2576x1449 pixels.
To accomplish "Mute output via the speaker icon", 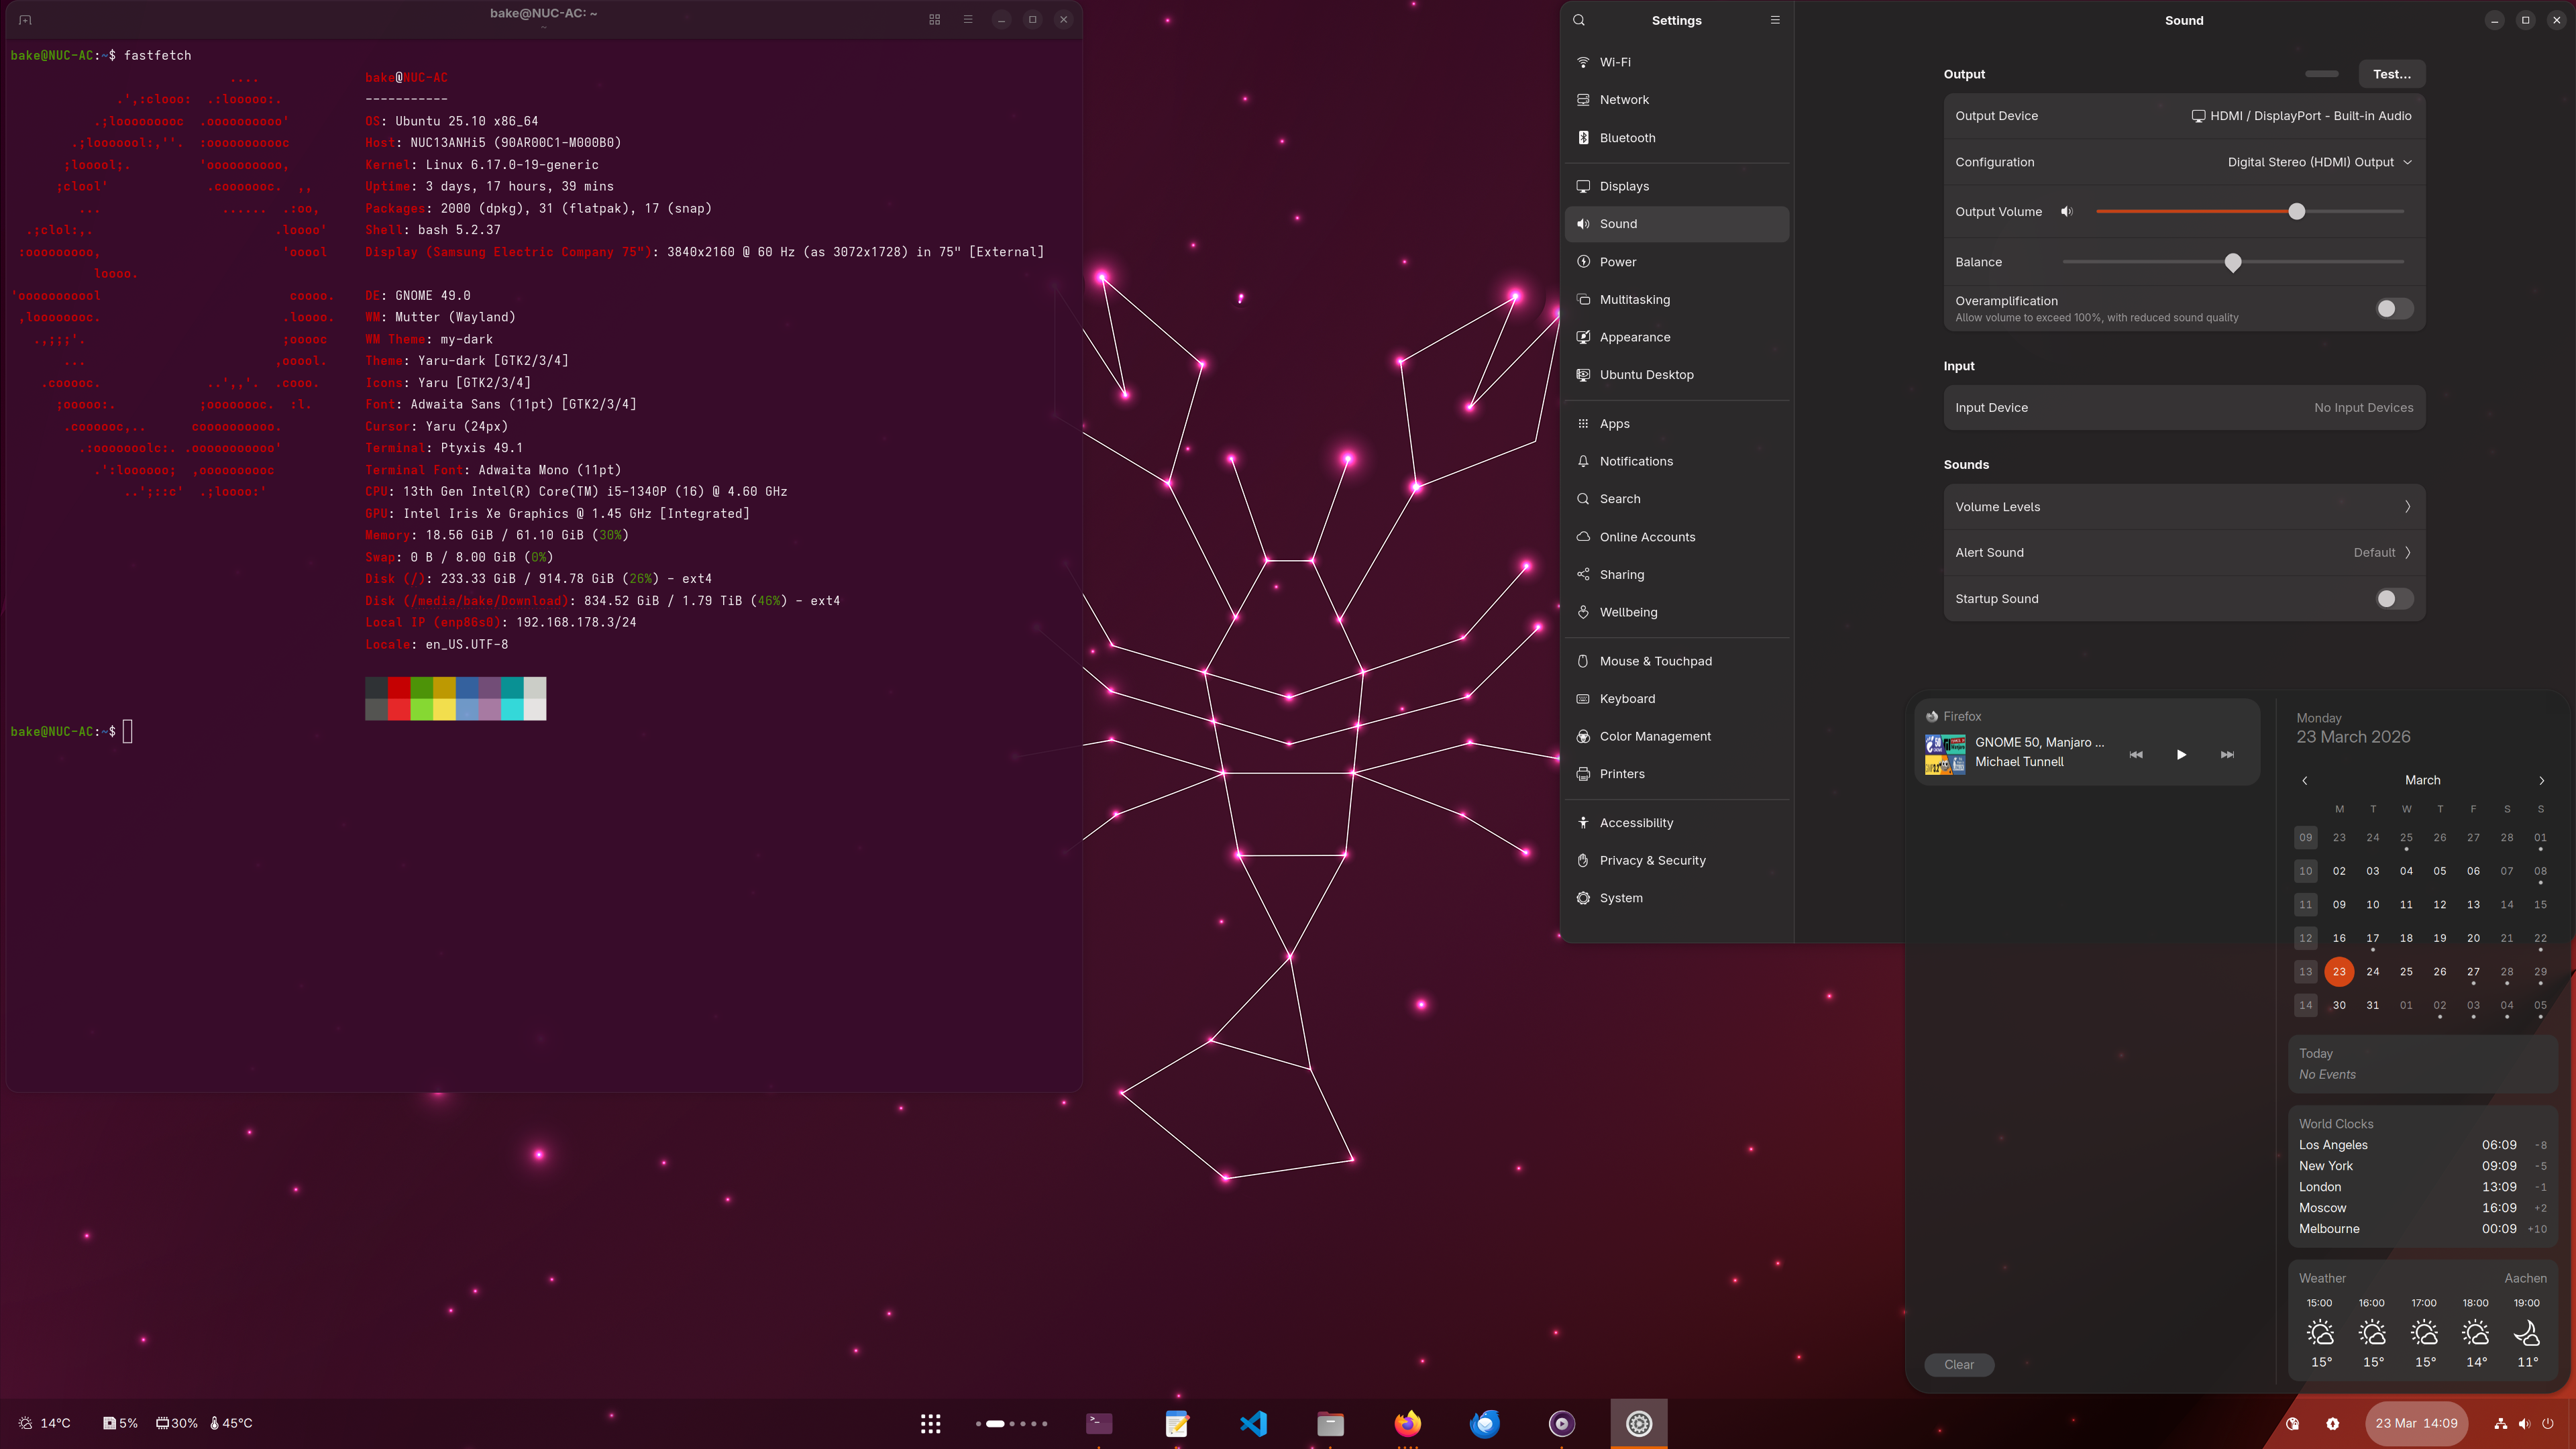I will [2067, 211].
